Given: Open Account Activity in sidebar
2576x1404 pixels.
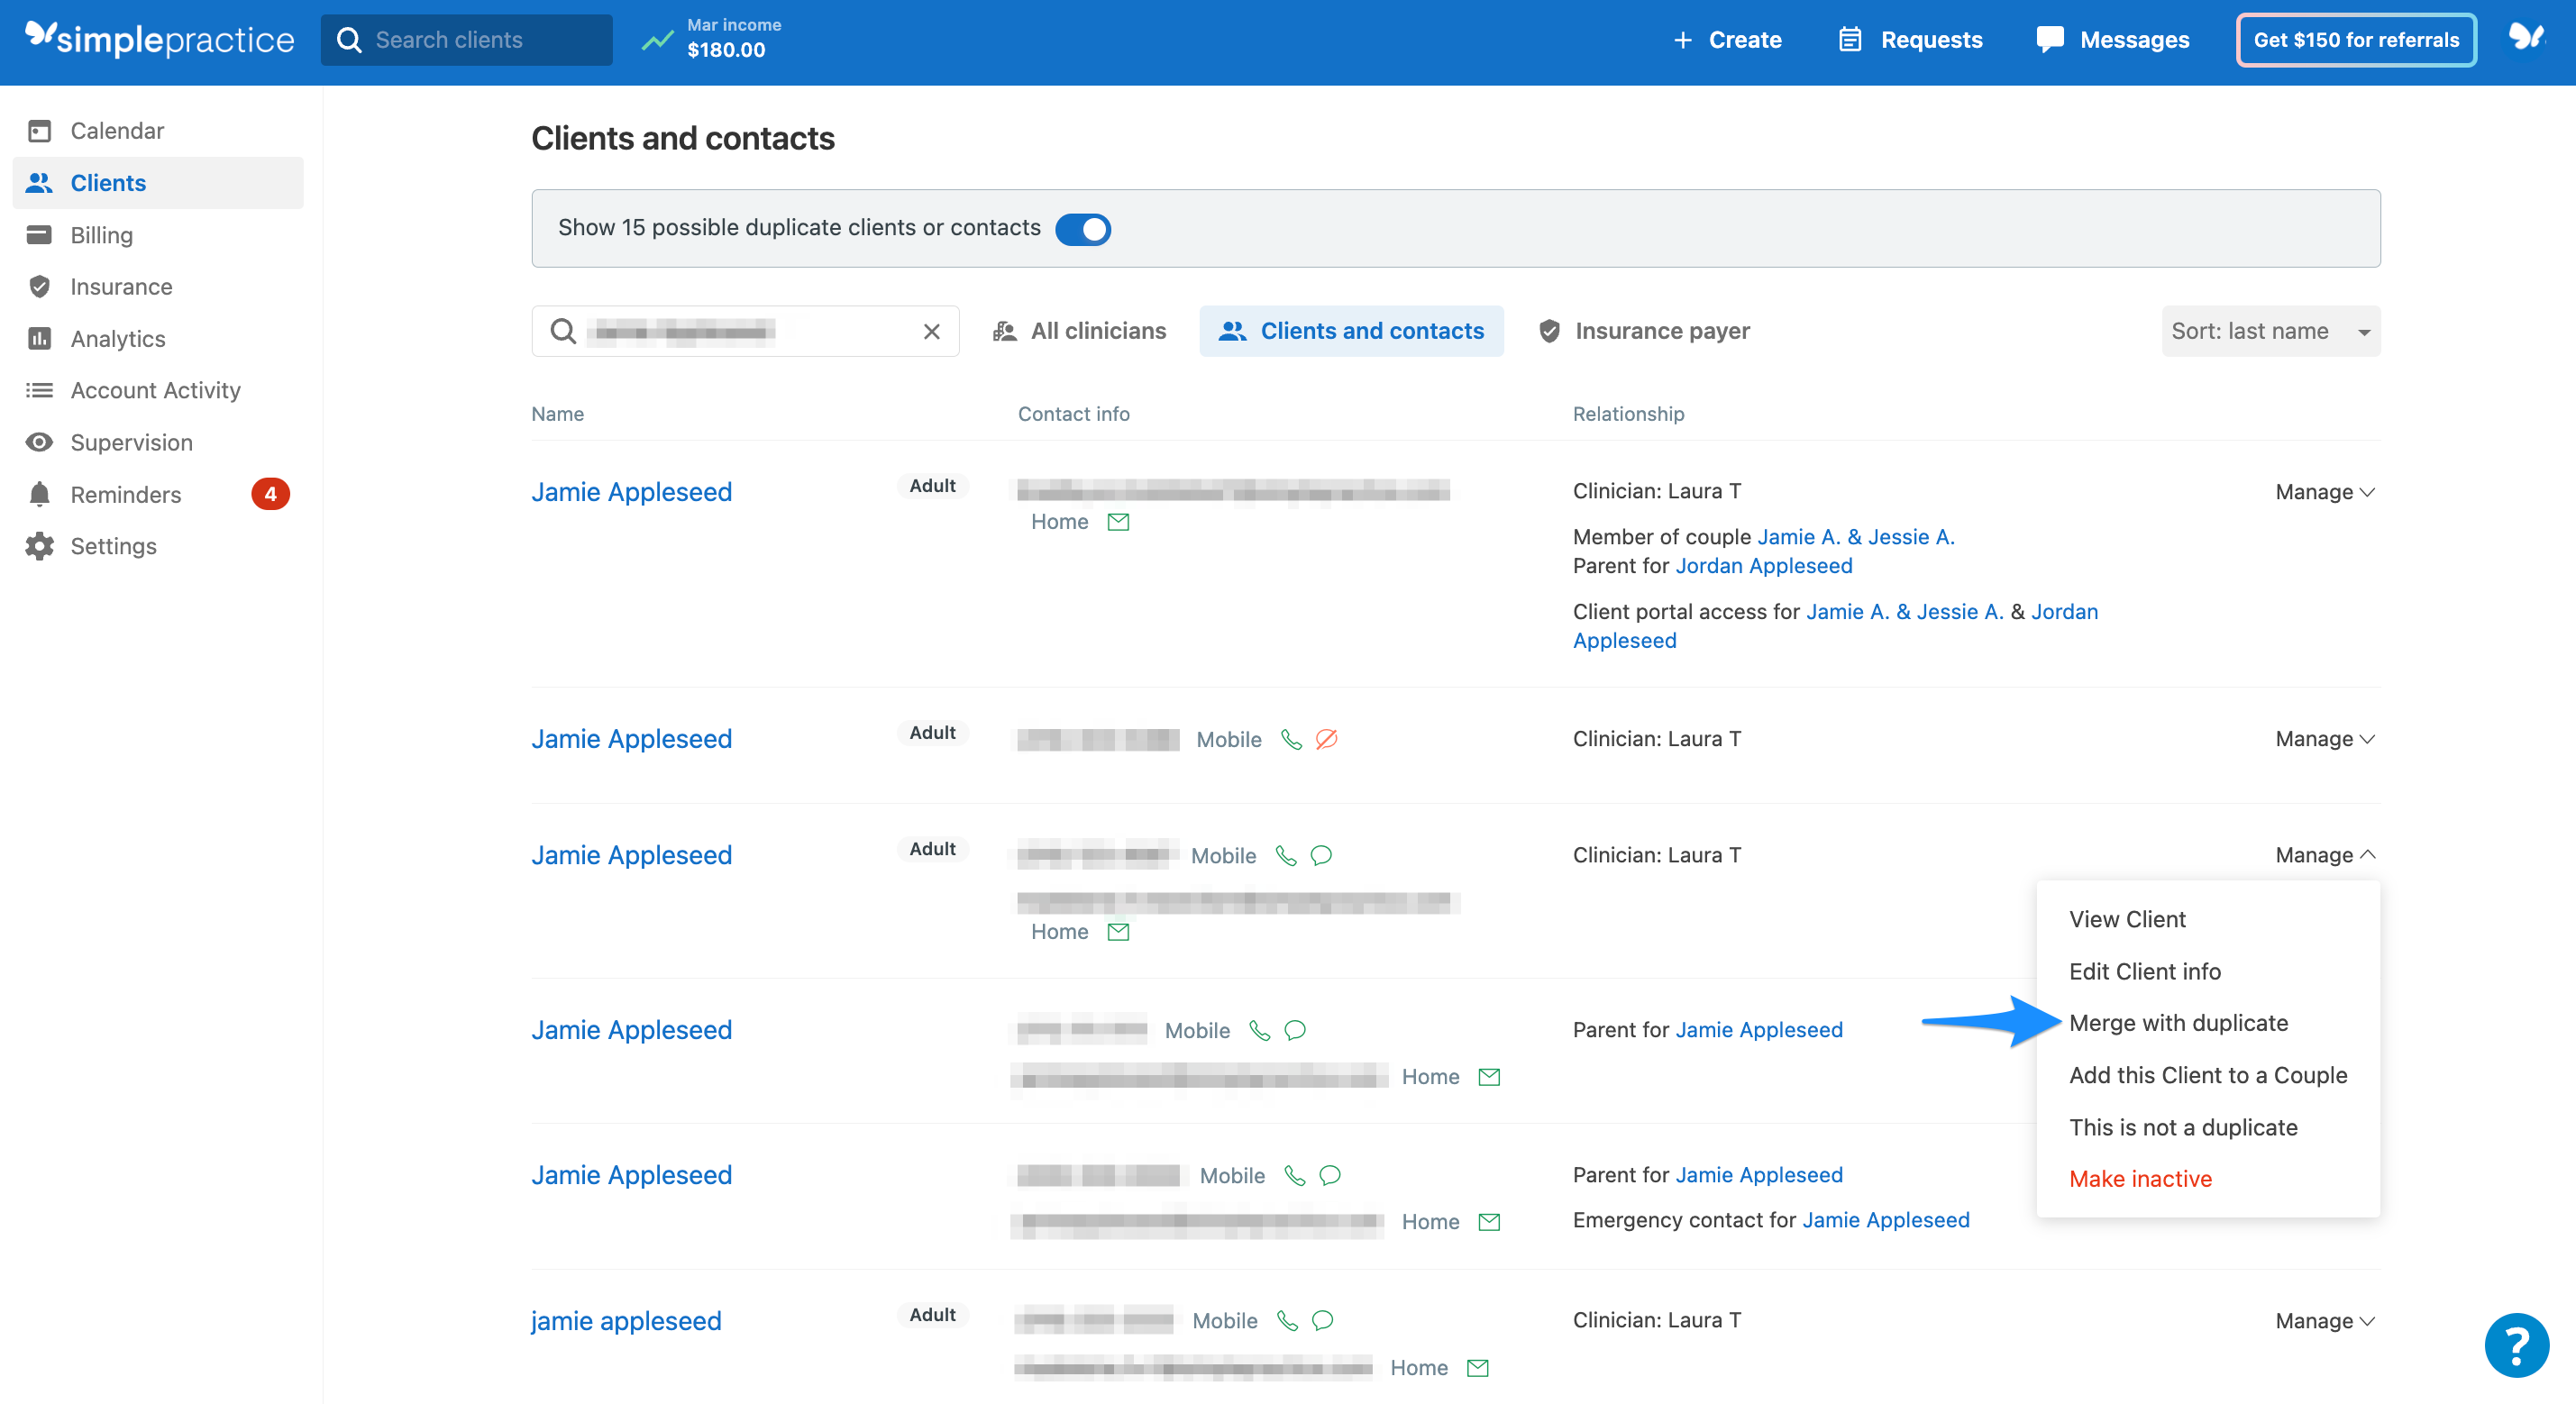Looking at the screenshot, I should pyautogui.click(x=158, y=390).
